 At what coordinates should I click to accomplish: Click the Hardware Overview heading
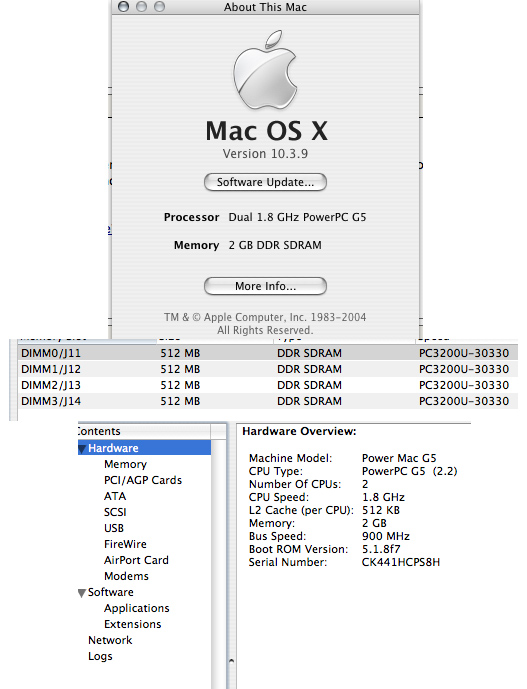pos(299,431)
